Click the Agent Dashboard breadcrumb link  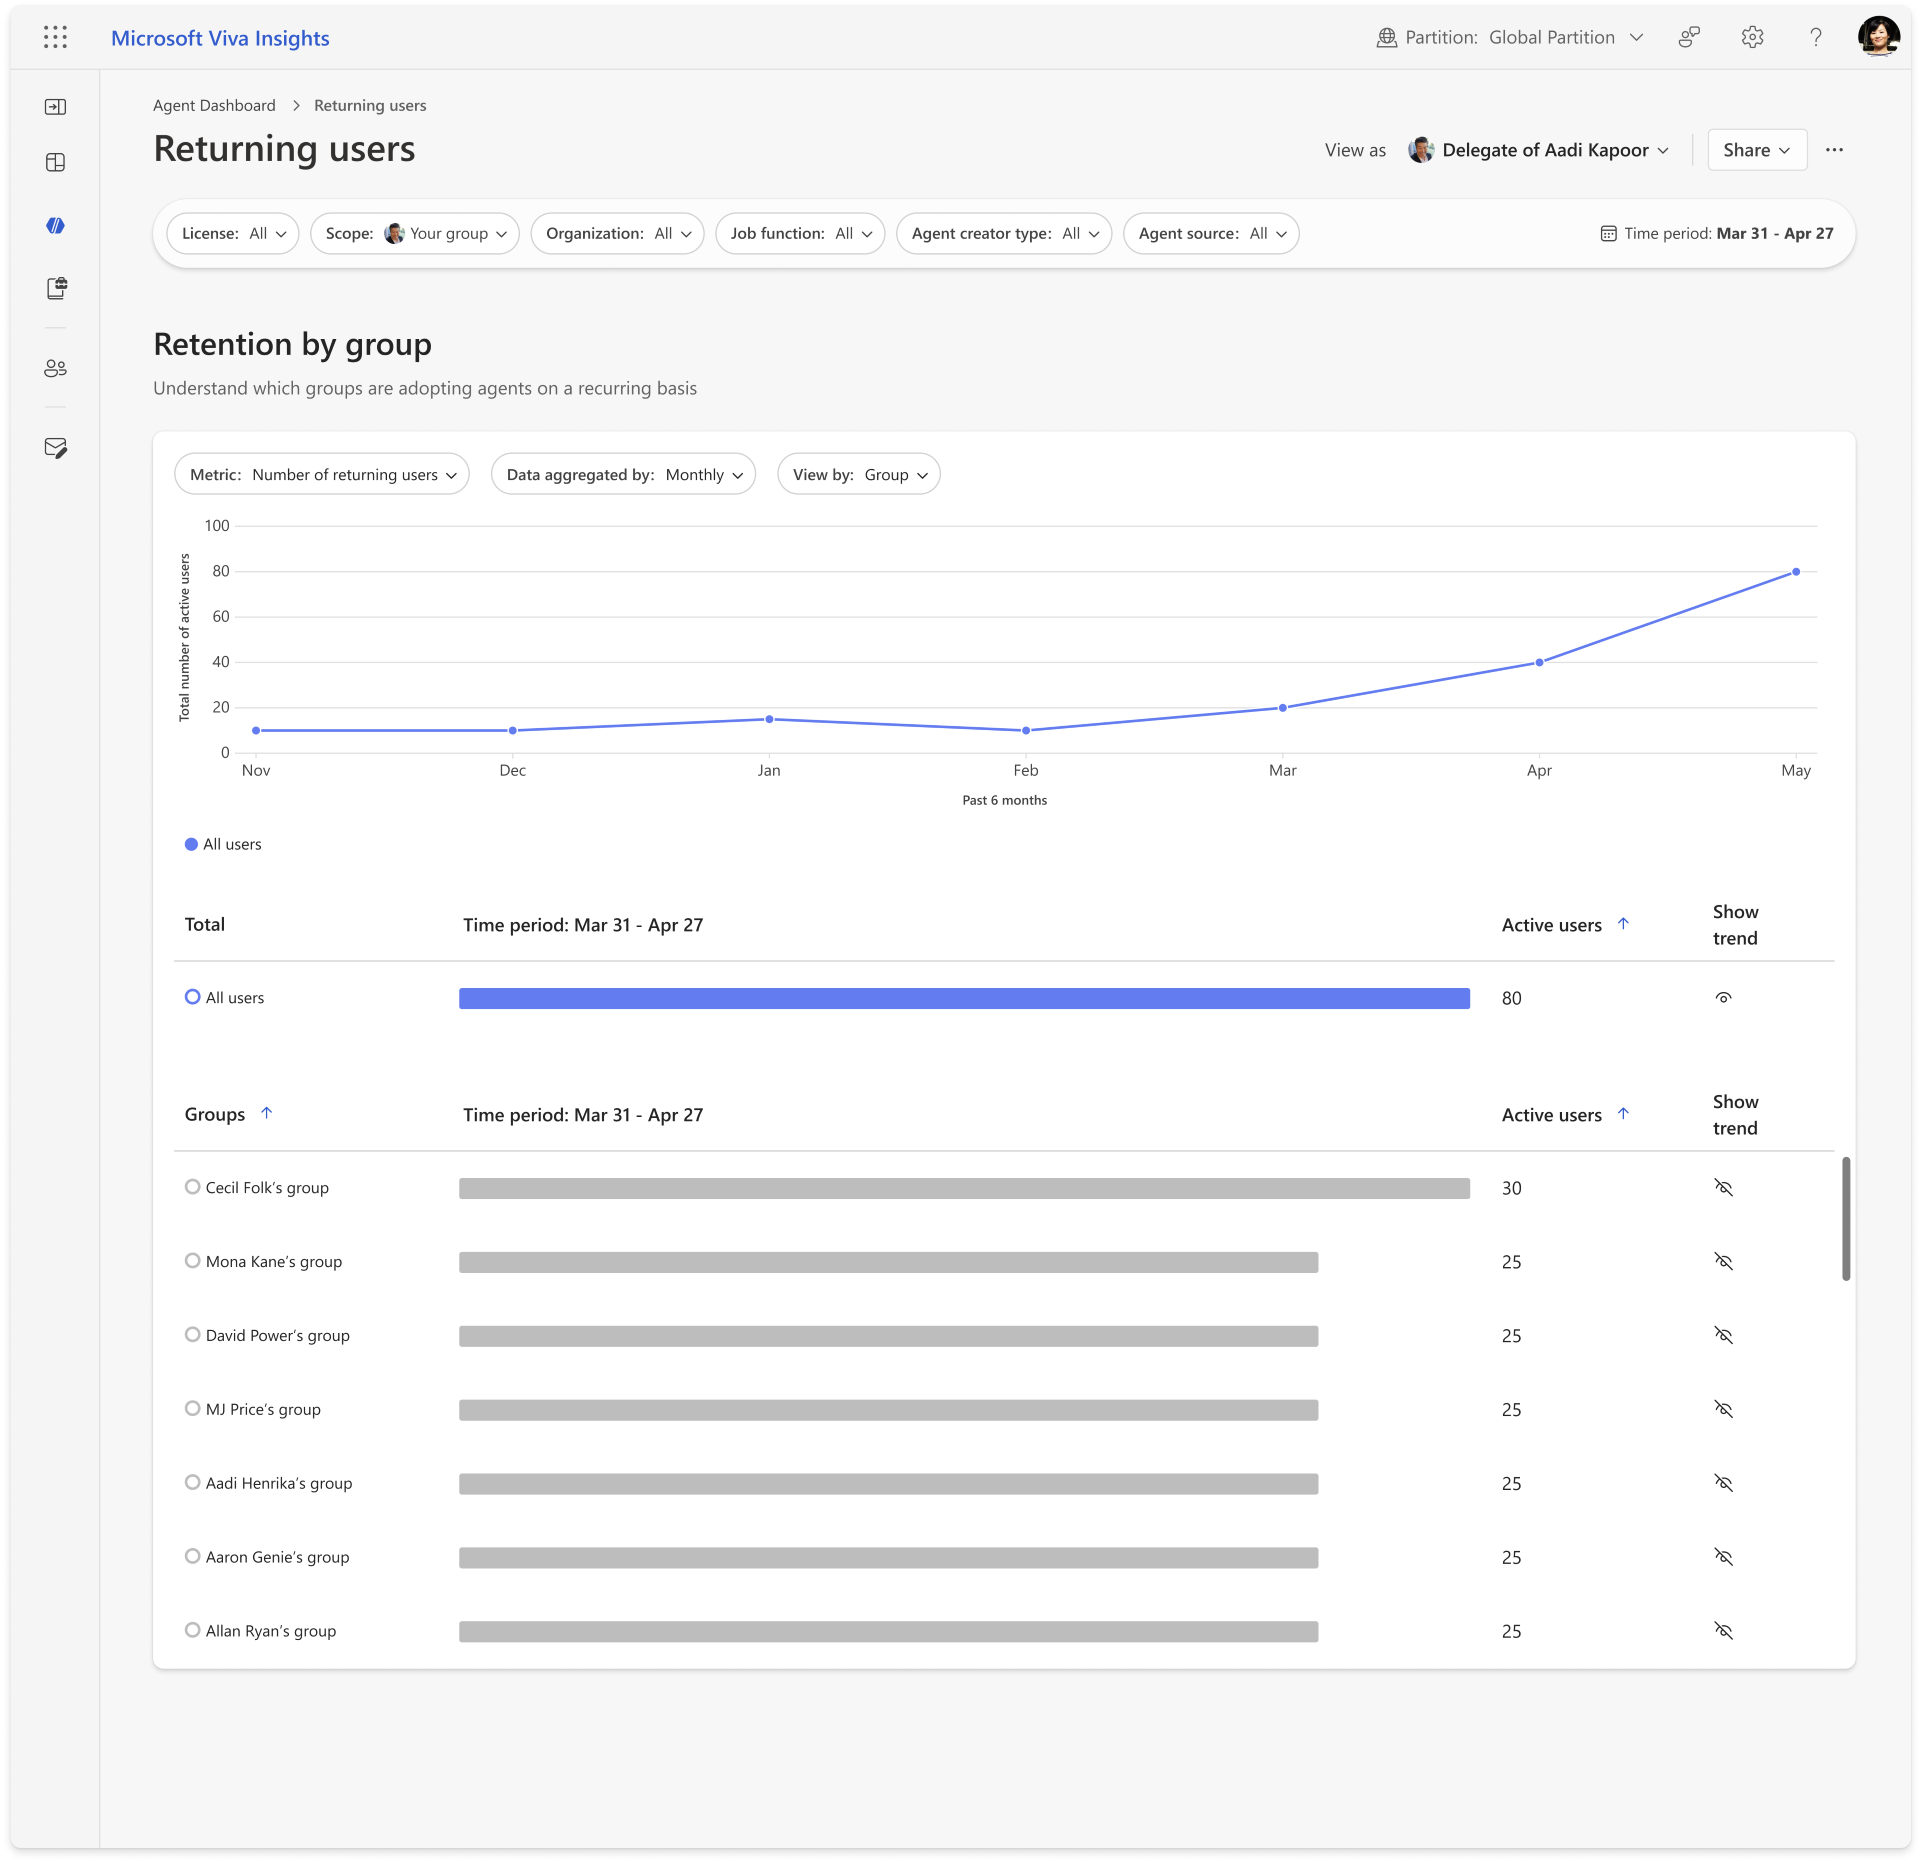coord(214,105)
